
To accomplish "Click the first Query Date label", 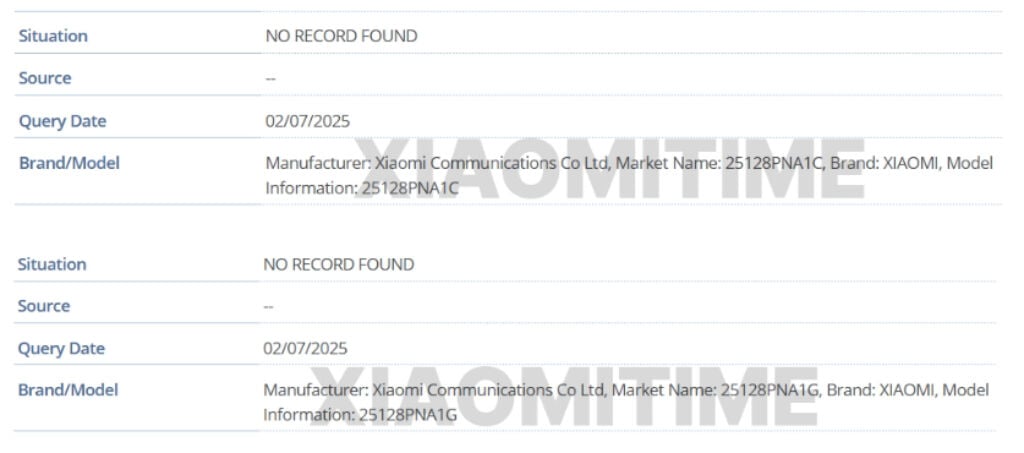I will (63, 121).
